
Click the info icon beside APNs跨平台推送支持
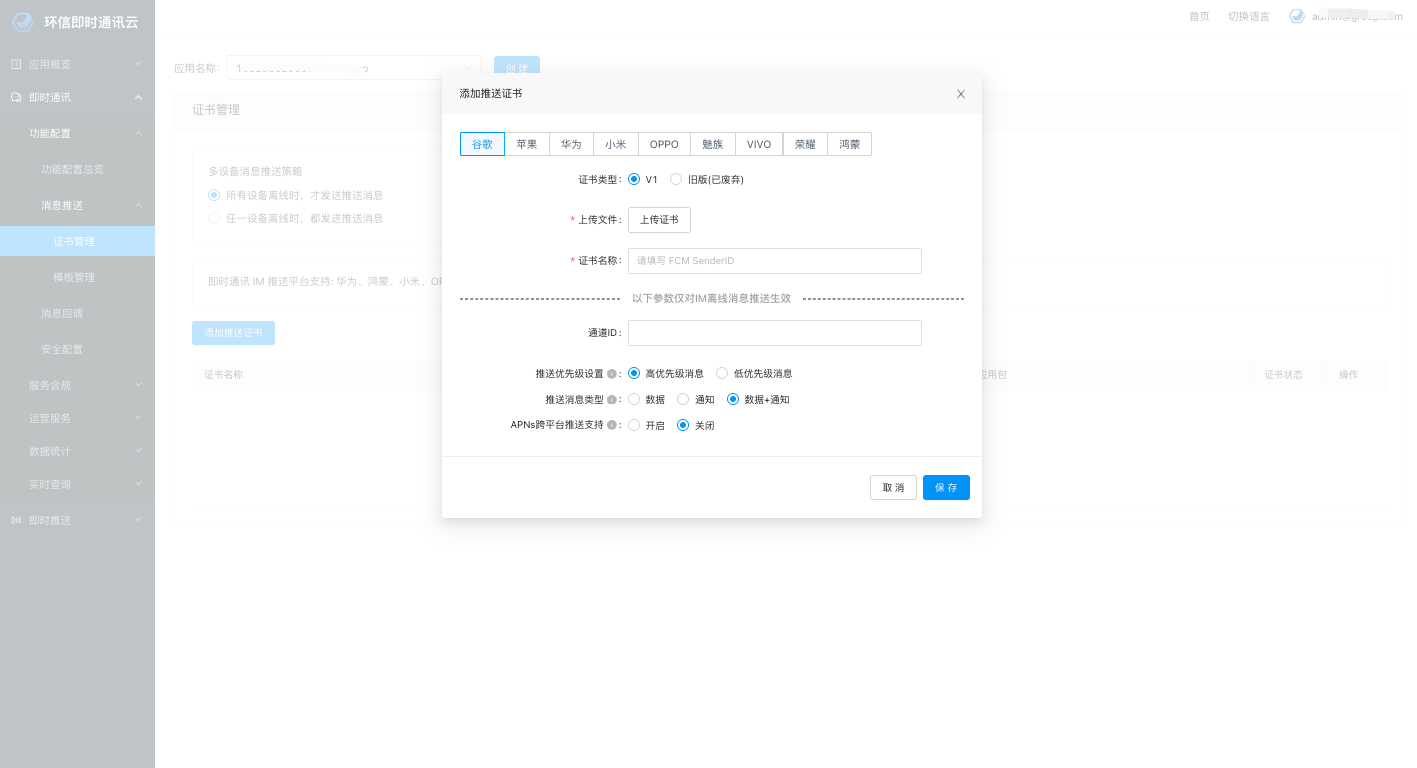612,425
